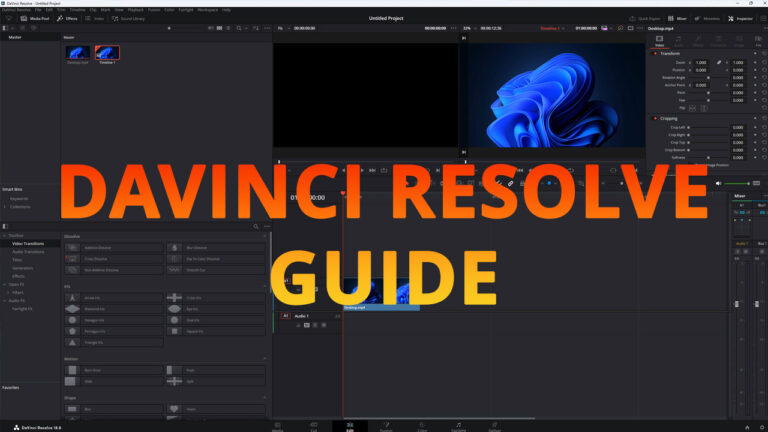This screenshot has height=432, width=768.
Task: Open the source viewer Fit dropdown
Action: (x=283, y=28)
